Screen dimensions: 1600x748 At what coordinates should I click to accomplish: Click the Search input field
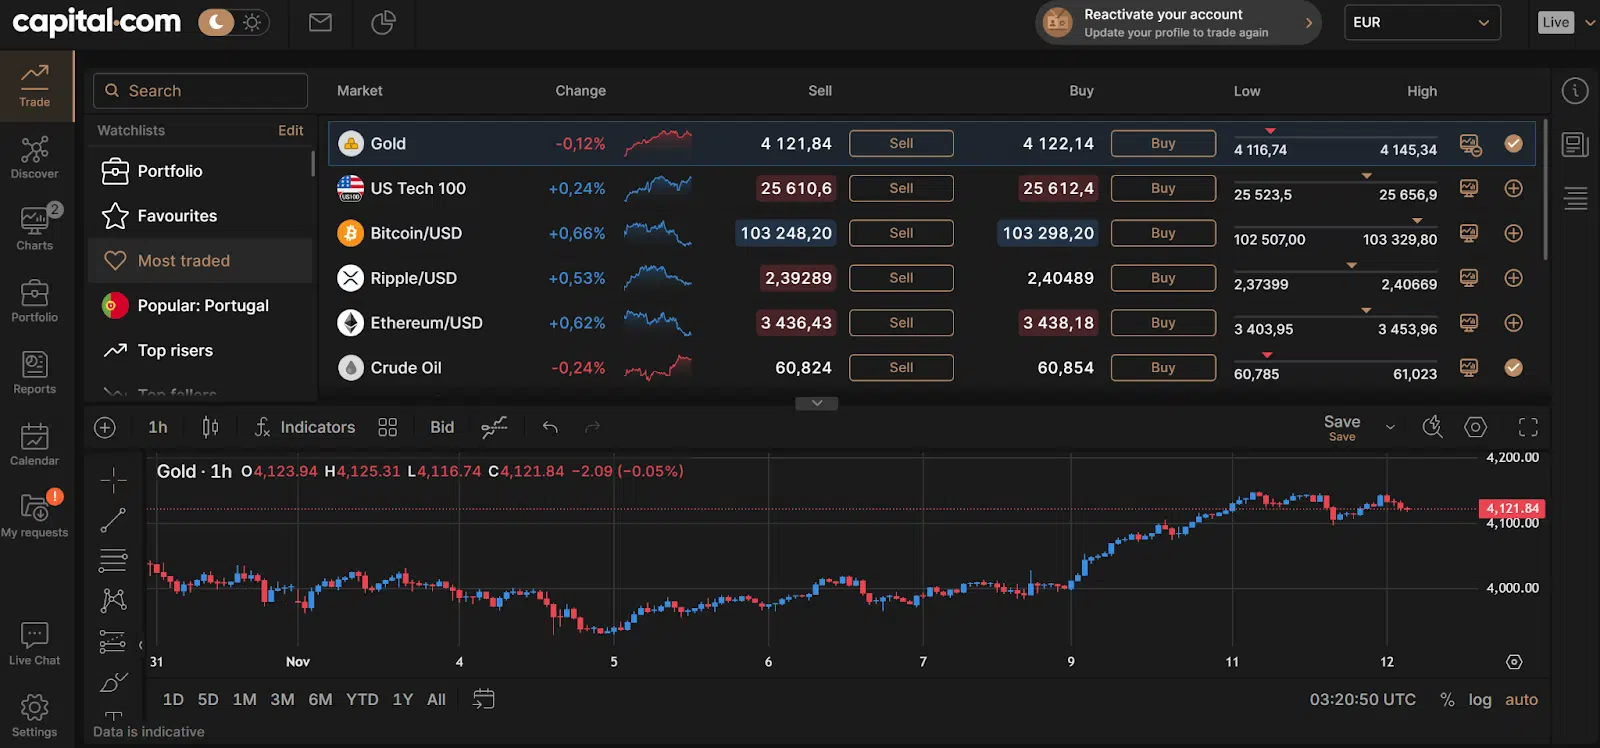pos(200,91)
